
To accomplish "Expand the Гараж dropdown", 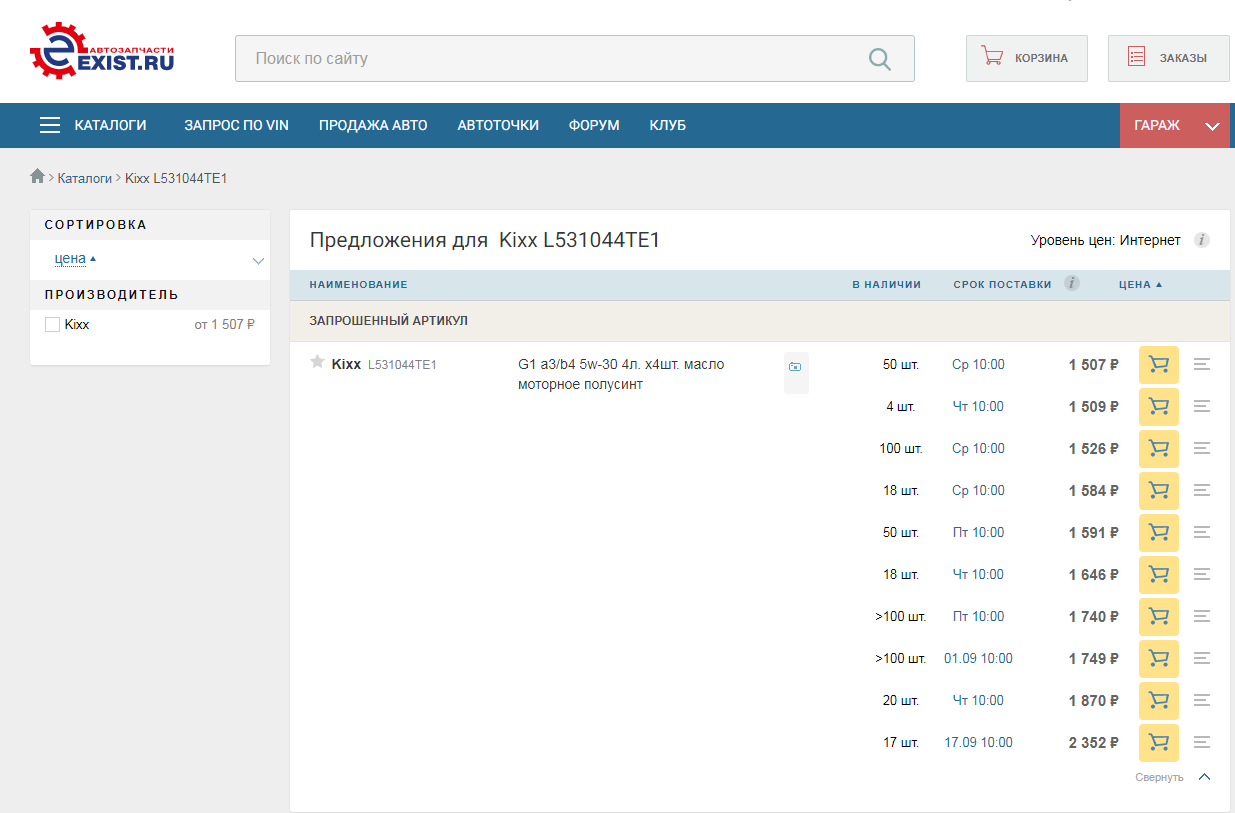I will [x=1175, y=125].
